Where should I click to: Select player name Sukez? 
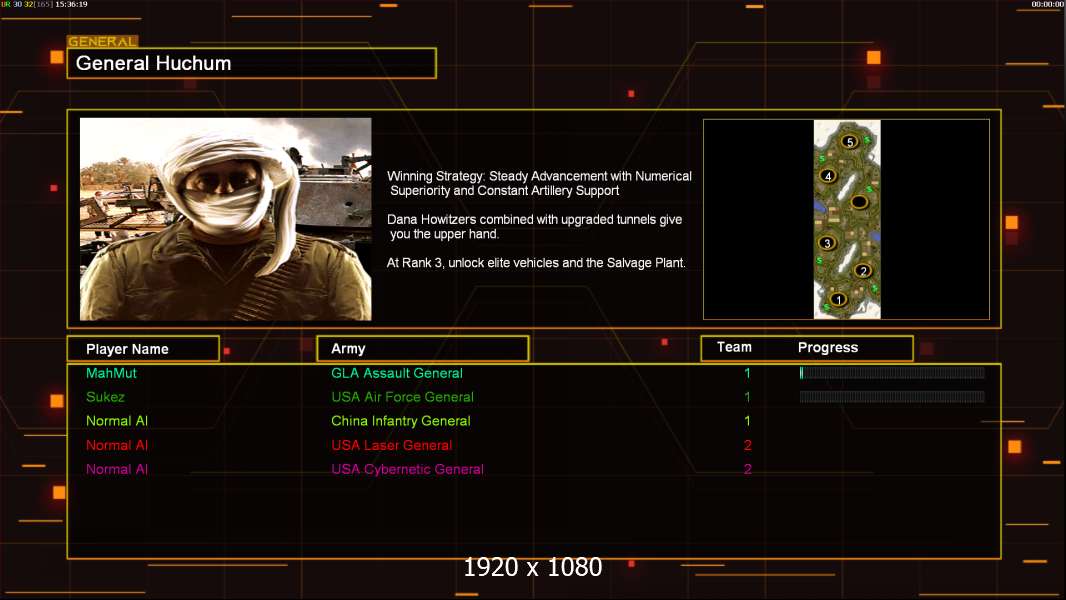click(105, 397)
